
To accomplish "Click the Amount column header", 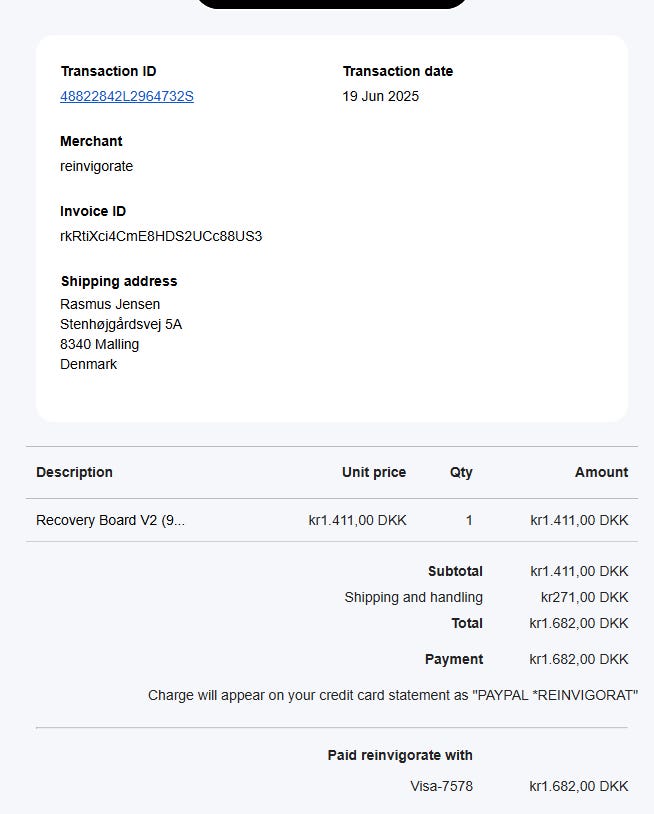I will [x=602, y=472].
